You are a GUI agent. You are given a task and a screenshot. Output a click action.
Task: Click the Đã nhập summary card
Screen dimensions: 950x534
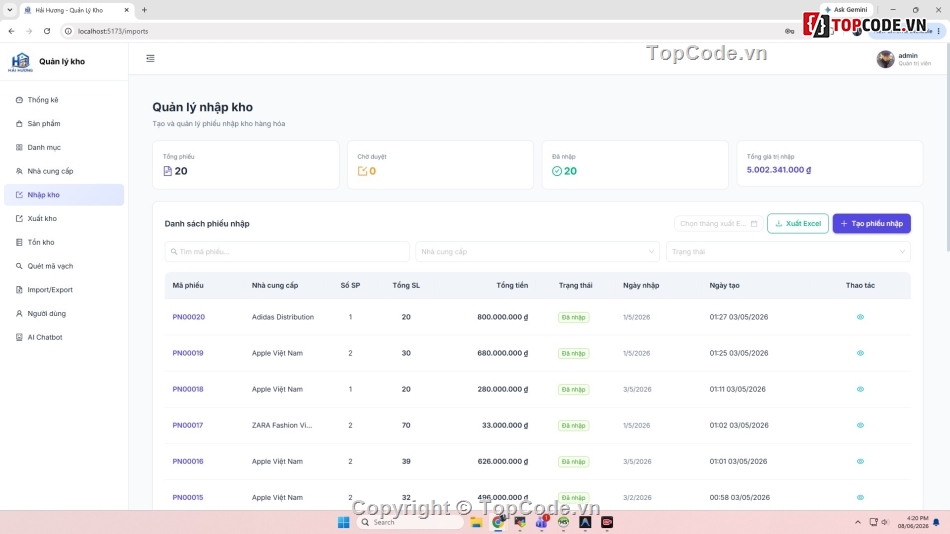coord(635,165)
